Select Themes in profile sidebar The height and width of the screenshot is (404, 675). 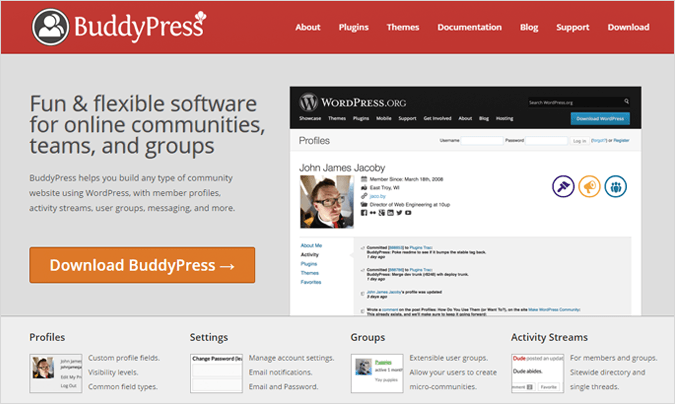(310, 273)
